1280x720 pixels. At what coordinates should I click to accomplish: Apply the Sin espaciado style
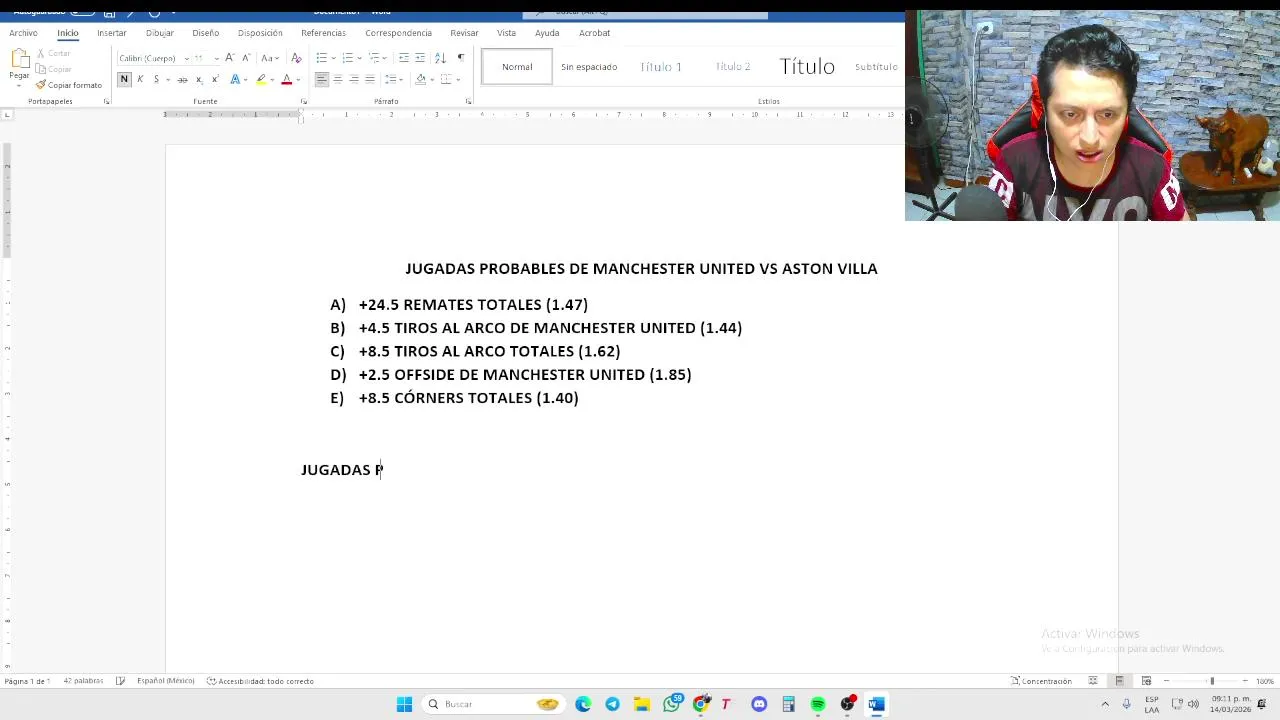tap(589, 67)
